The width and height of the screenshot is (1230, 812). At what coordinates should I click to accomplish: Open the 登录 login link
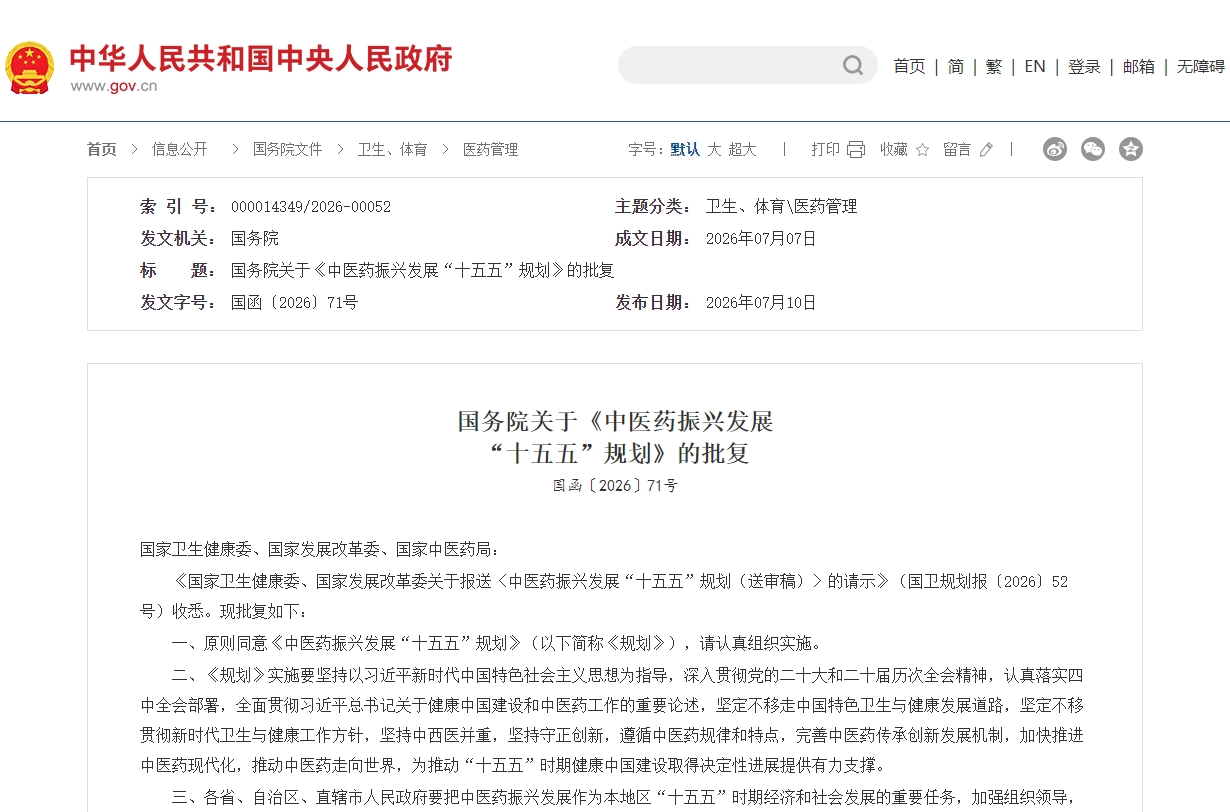[1084, 67]
